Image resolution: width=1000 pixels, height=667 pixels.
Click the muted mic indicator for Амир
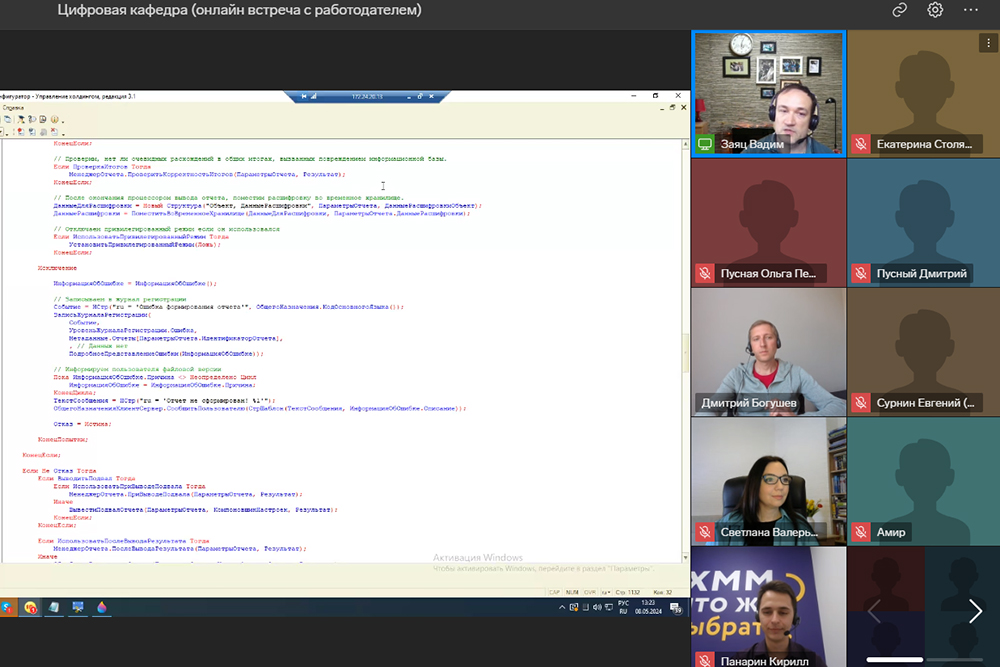tap(860, 532)
